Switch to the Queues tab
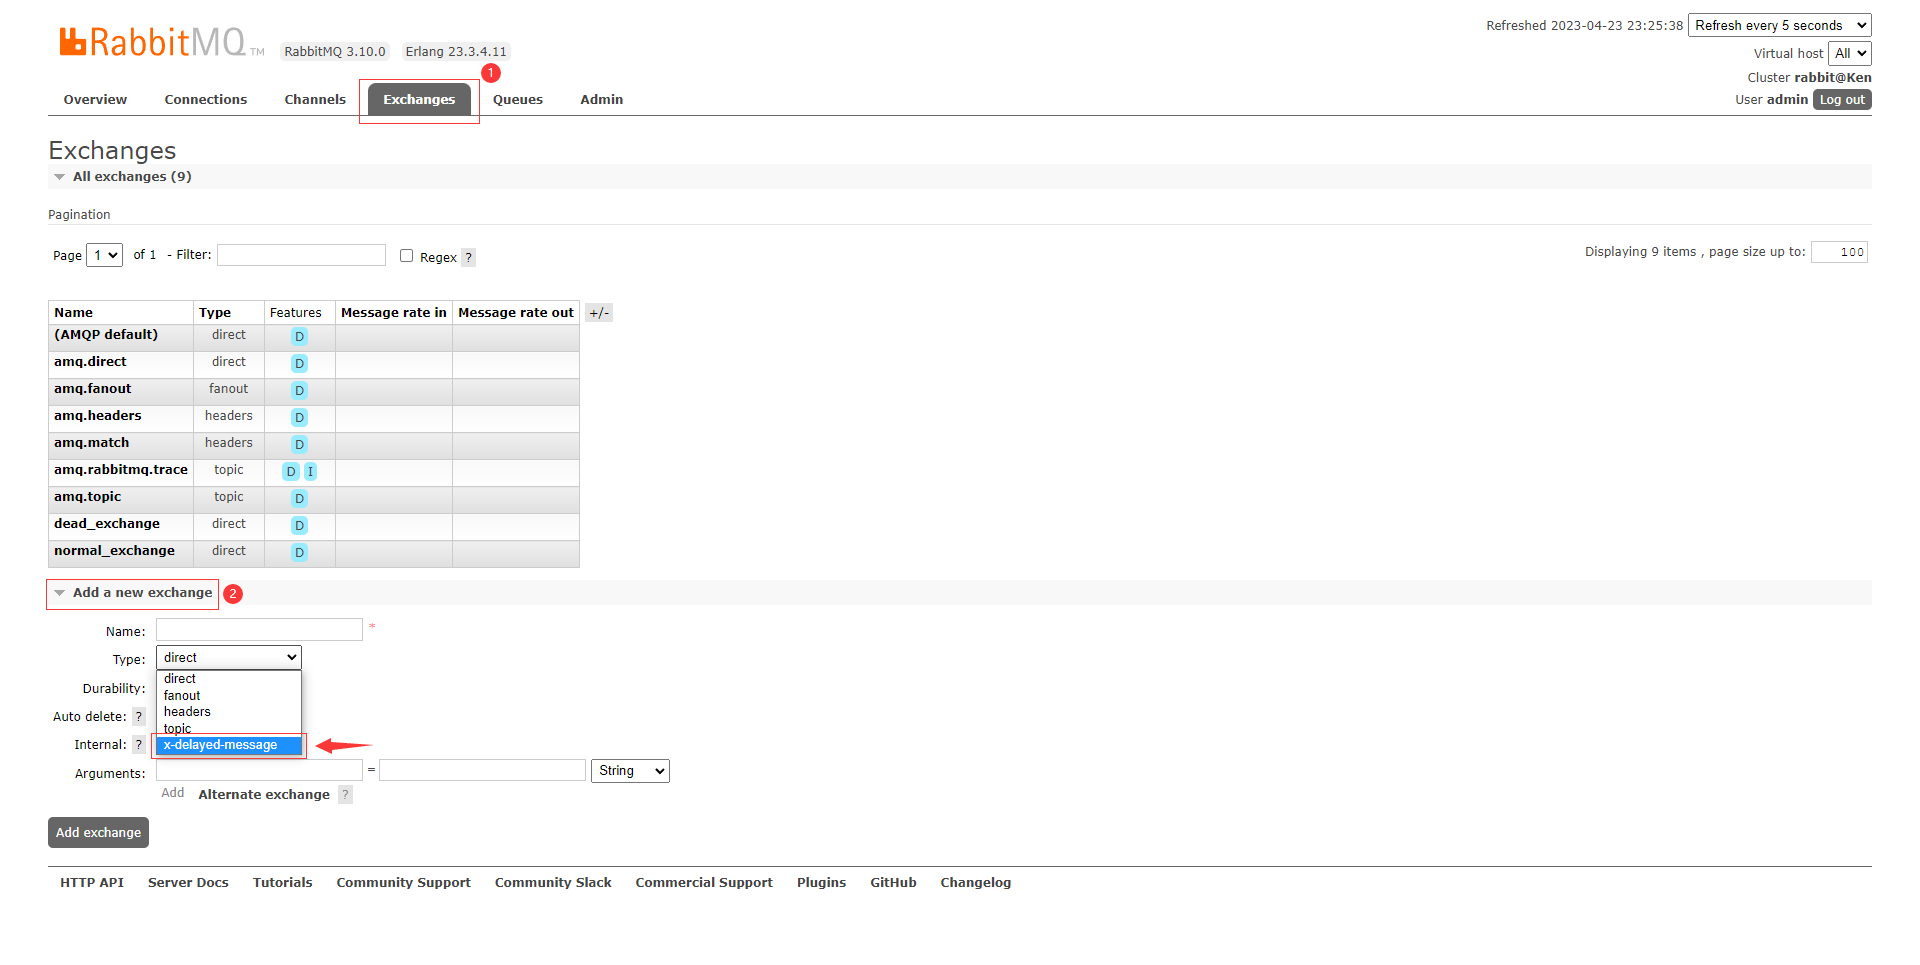The height and width of the screenshot is (965, 1920). pyautogui.click(x=518, y=100)
